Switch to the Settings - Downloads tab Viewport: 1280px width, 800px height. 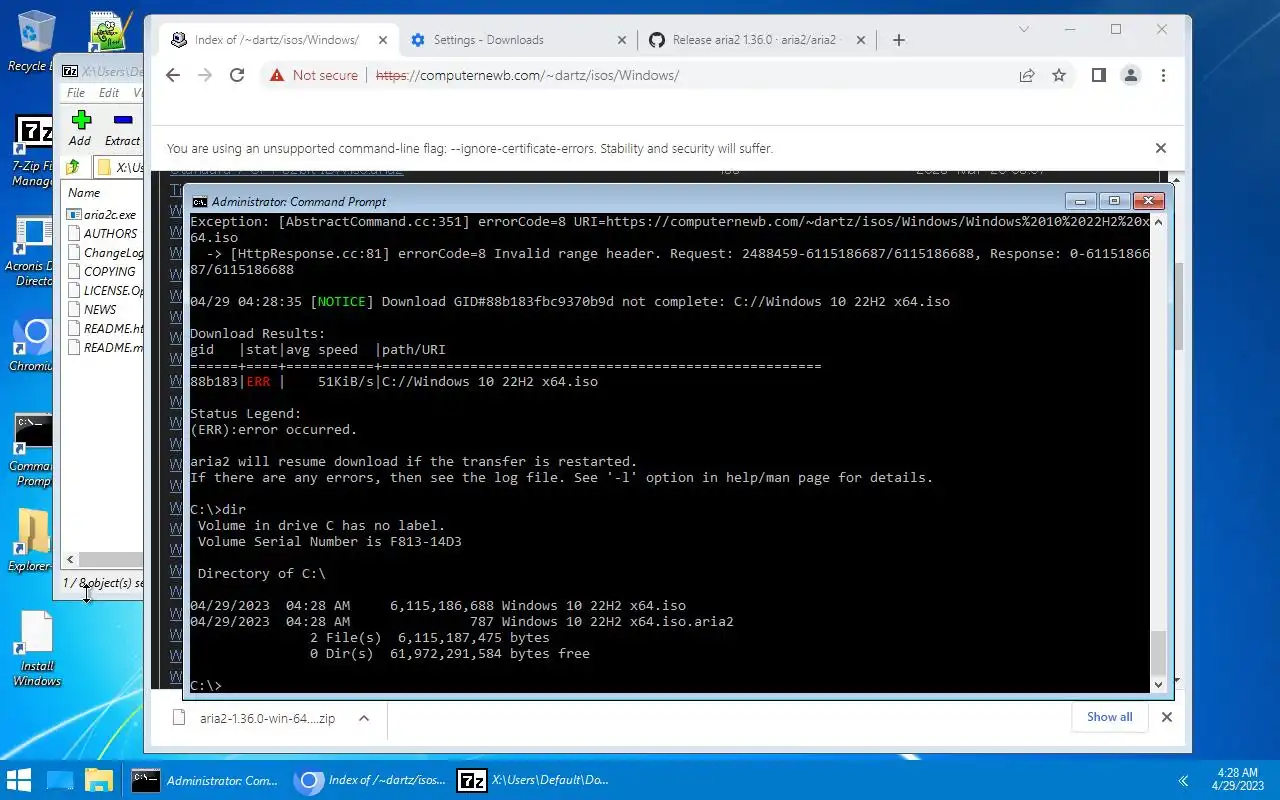point(517,40)
